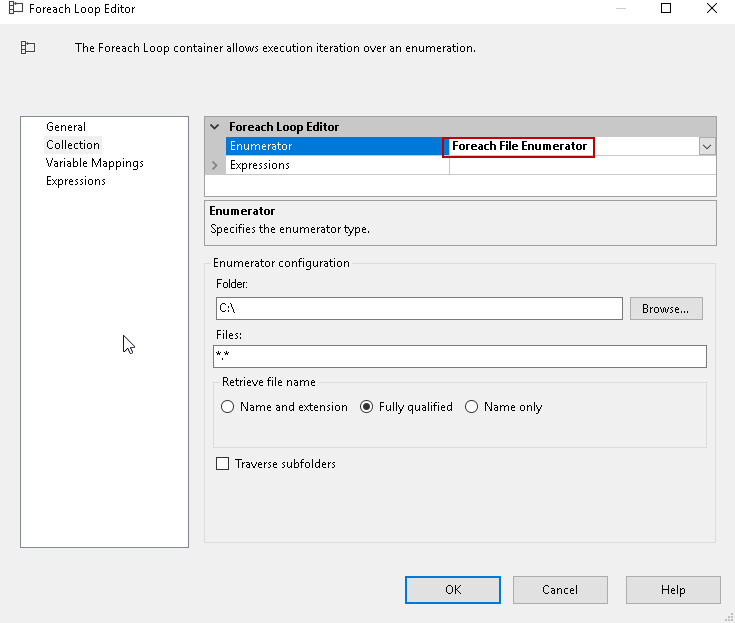Open the Enumerator type dropdown arrow

click(x=707, y=146)
